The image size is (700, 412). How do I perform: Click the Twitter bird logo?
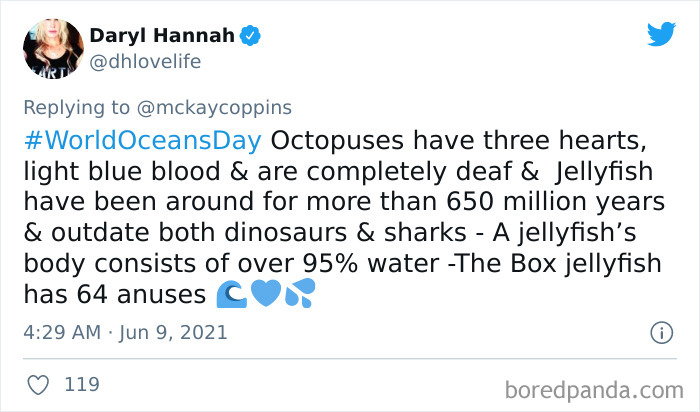pyautogui.click(x=661, y=34)
